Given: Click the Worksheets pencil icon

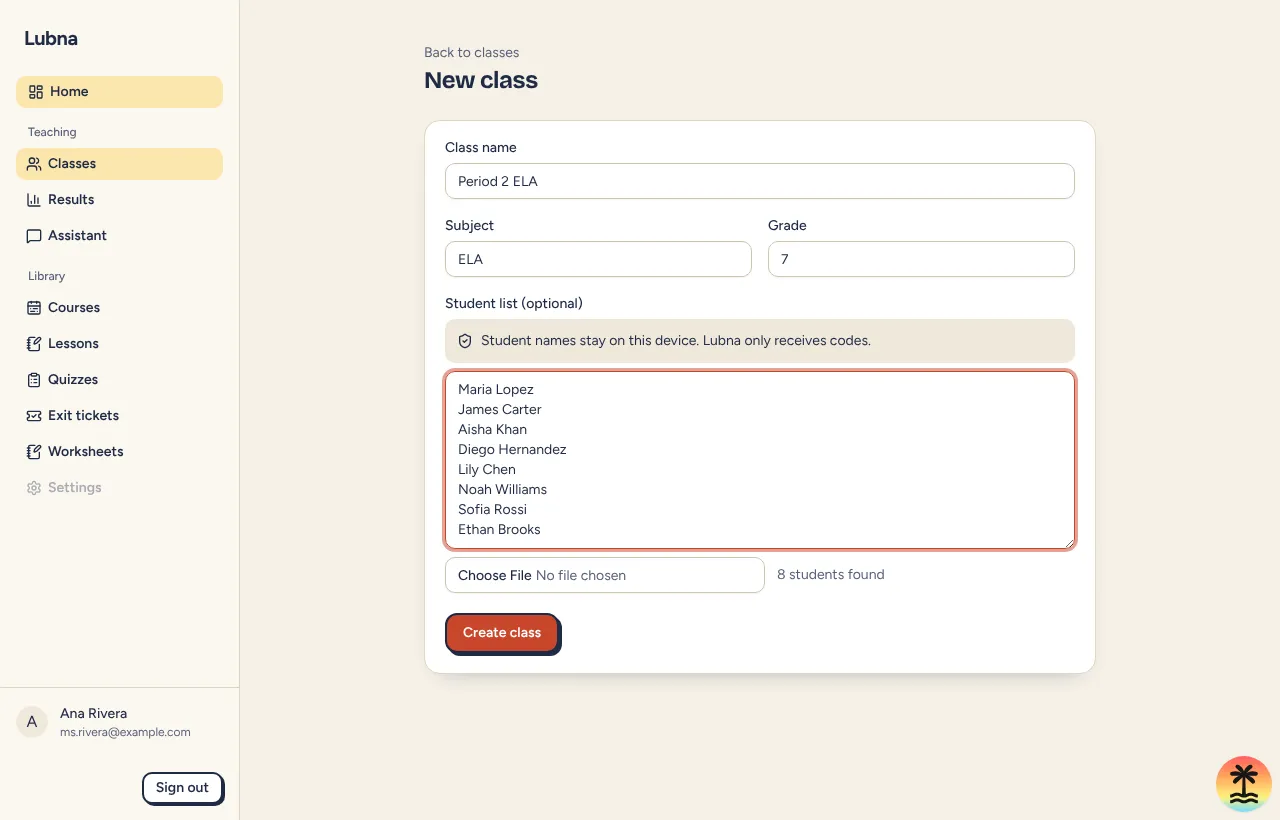Looking at the screenshot, I should click(x=34, y=452).
